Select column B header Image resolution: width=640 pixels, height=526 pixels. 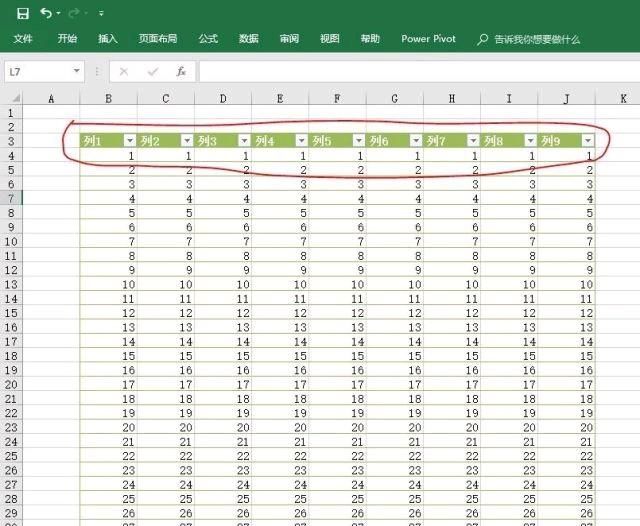click(x=109, y=98)
